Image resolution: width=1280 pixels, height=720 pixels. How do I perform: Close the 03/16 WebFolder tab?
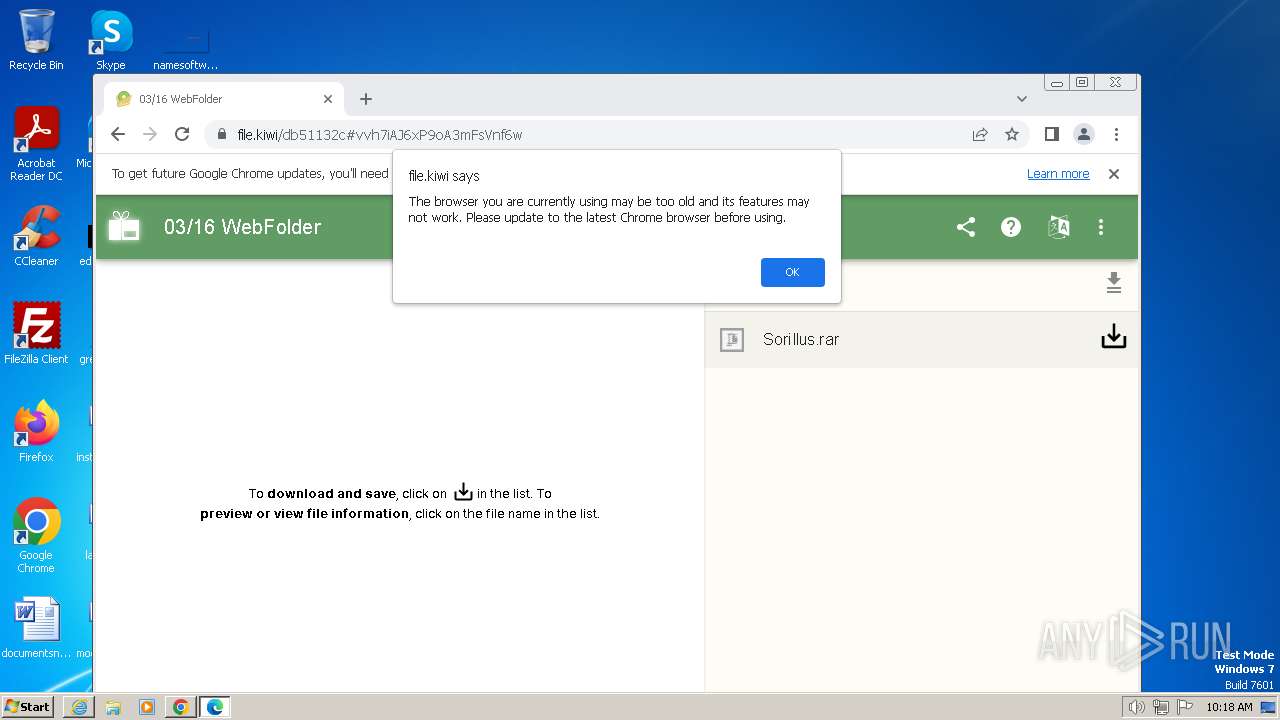(x=328, y=99)
